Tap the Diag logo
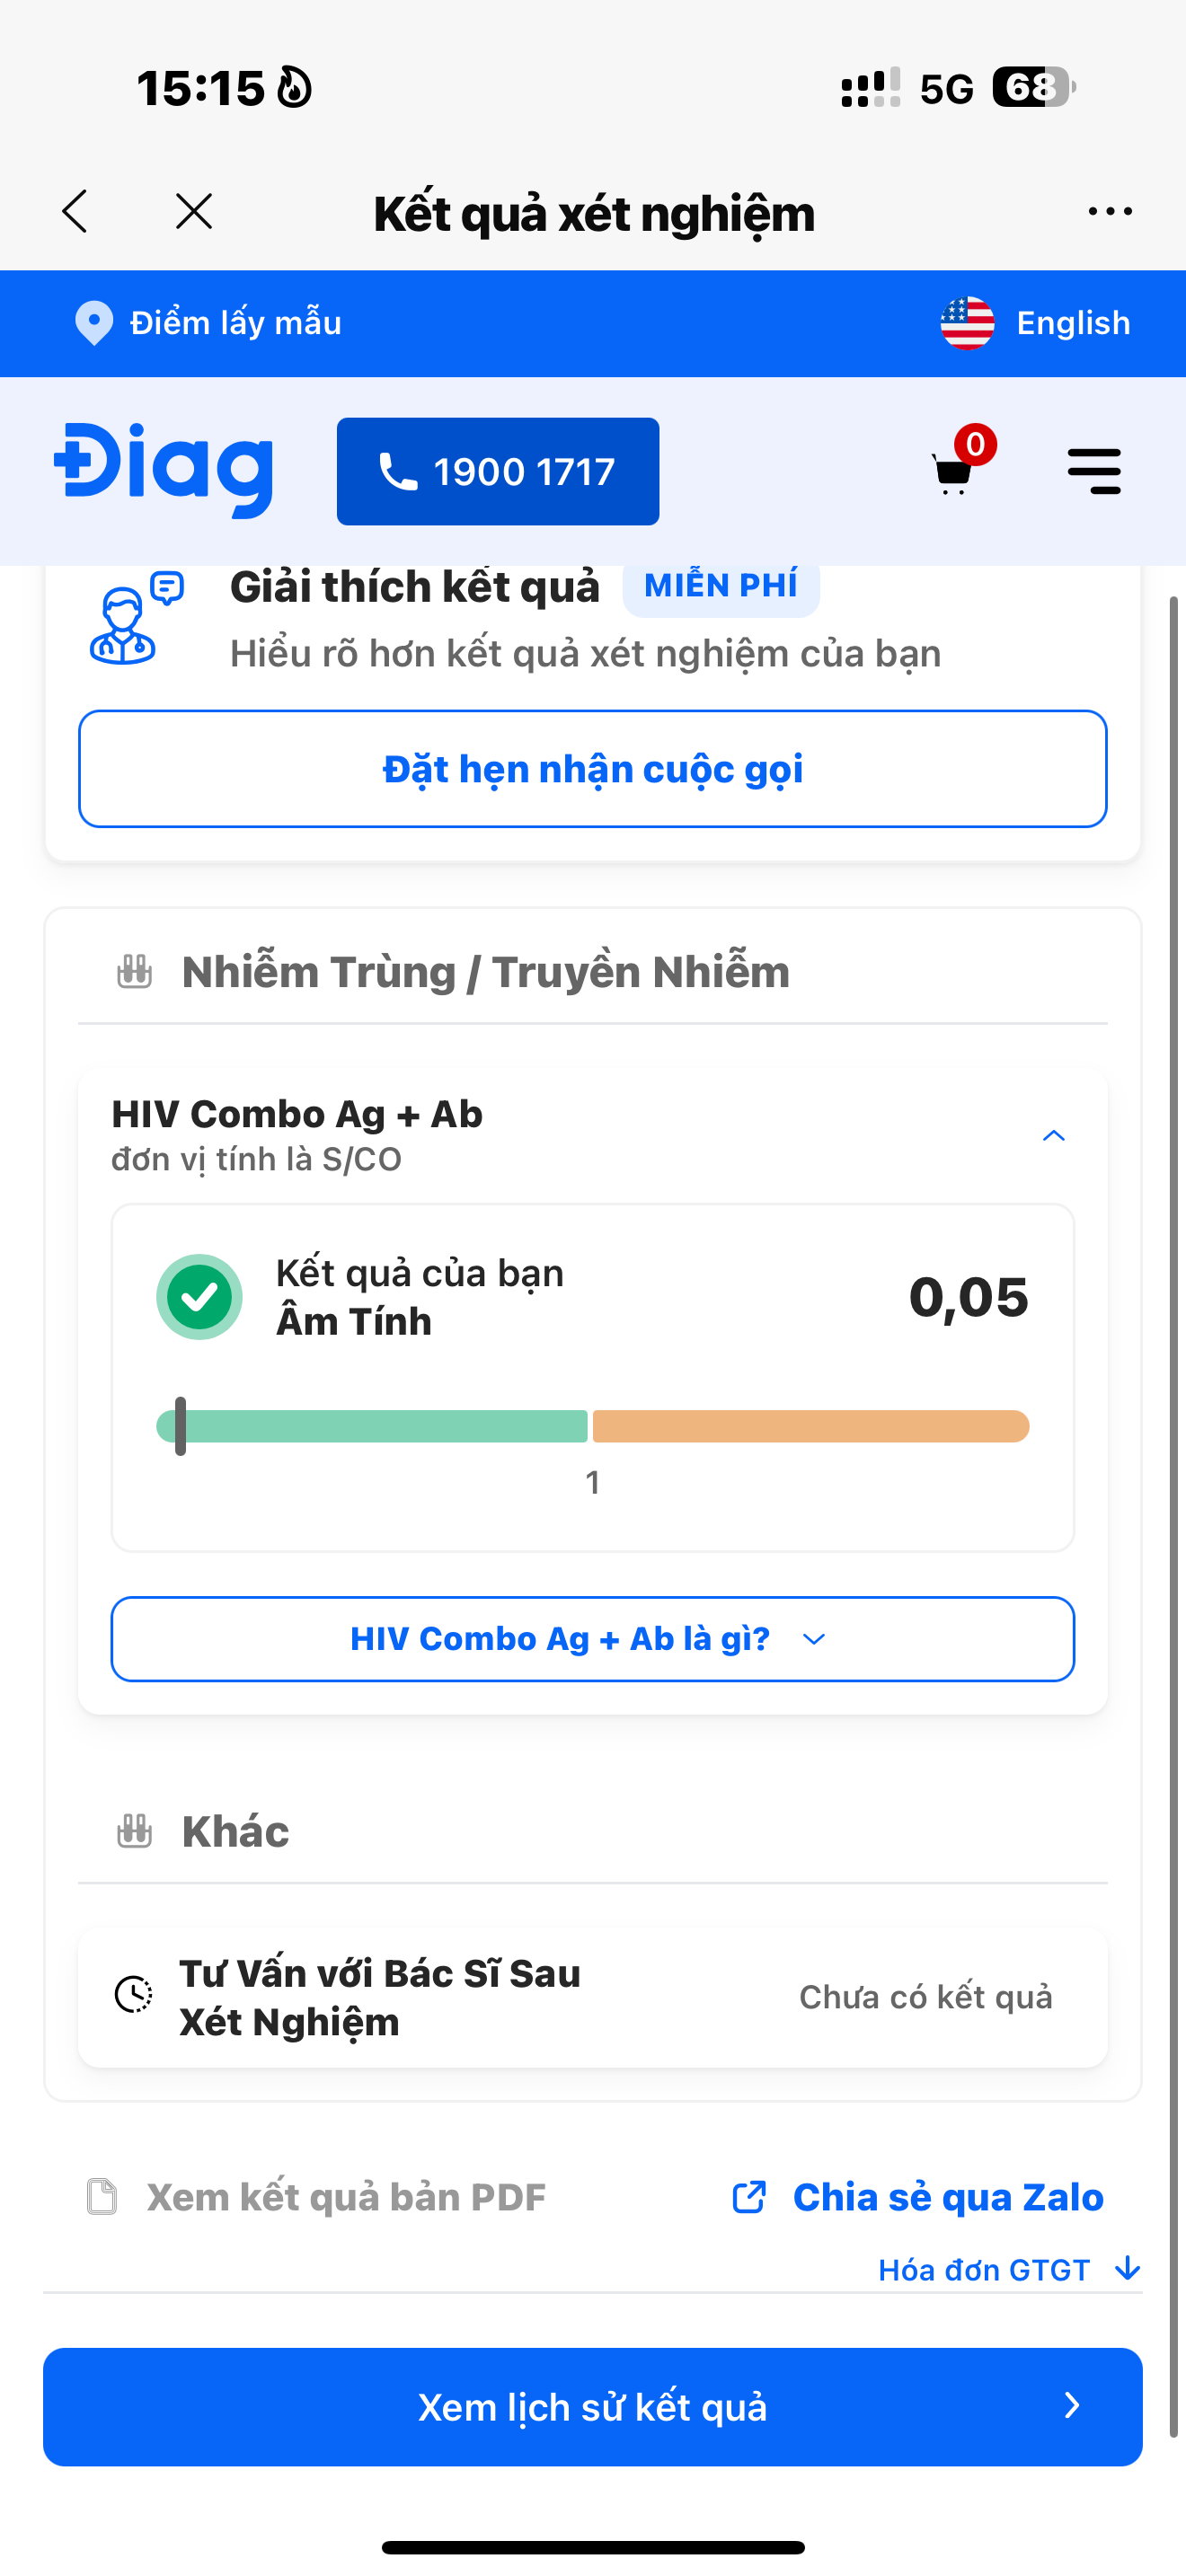 pyautogui.click(x=164, y=470)
